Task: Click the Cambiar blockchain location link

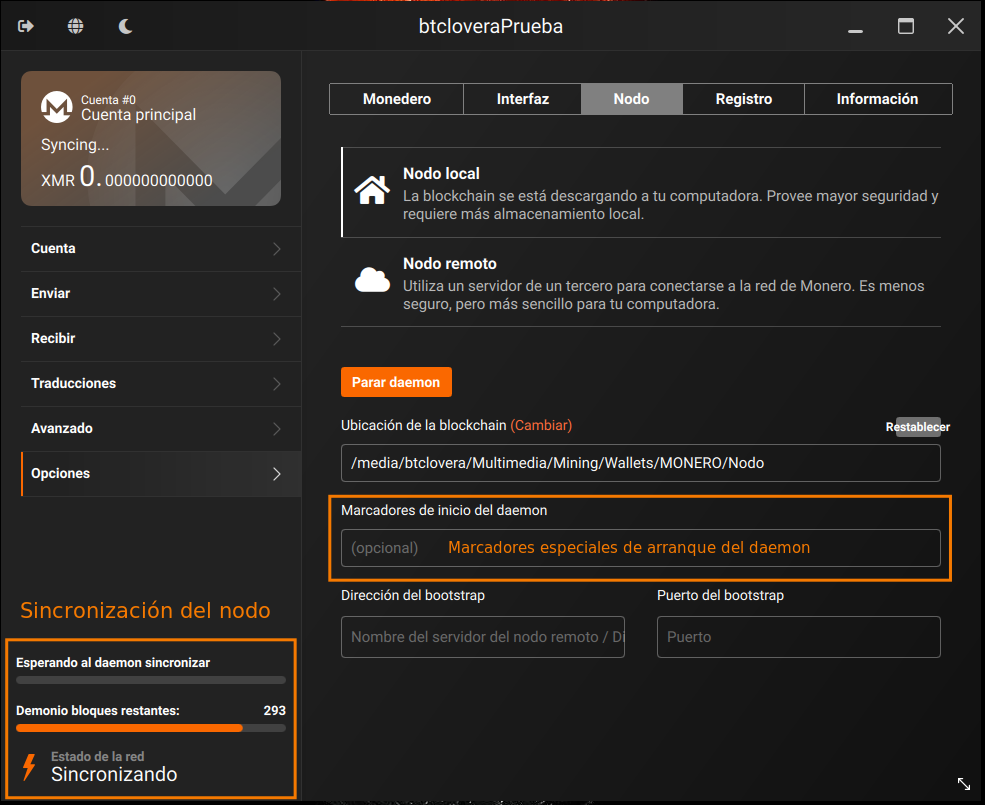Action: click(541, 425)
